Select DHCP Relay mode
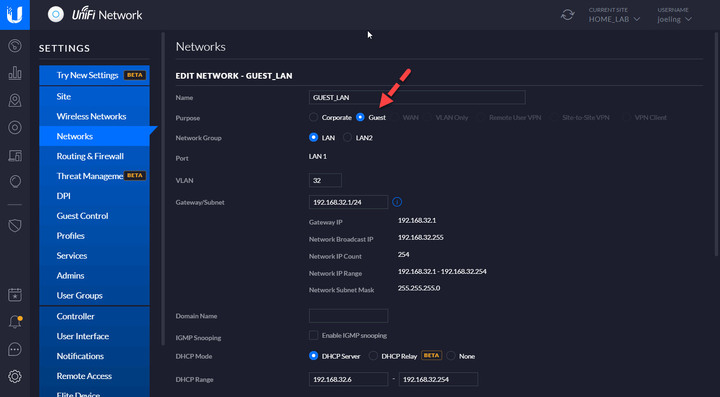 point(373,356)
